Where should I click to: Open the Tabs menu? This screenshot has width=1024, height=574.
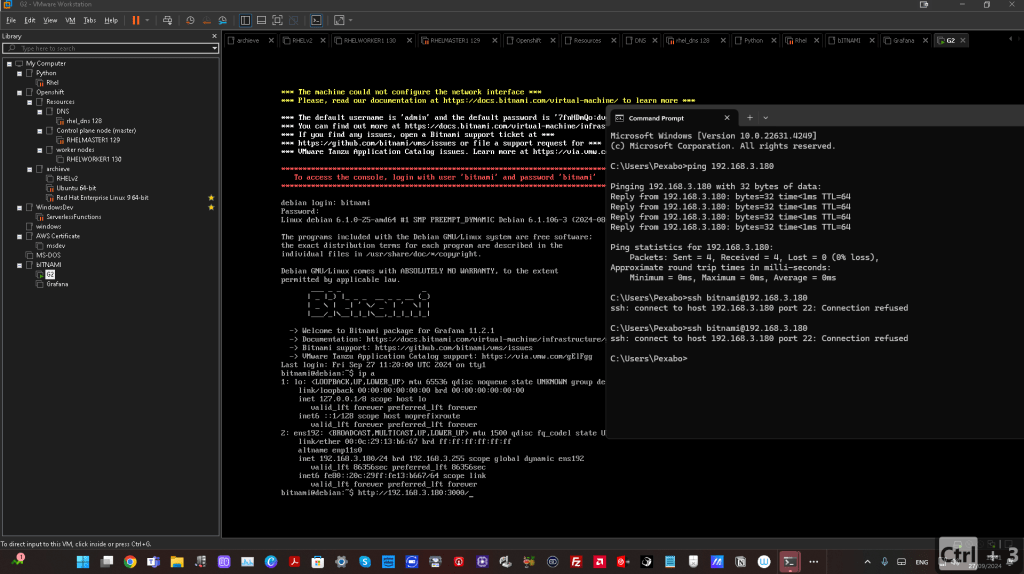(89, 20)
